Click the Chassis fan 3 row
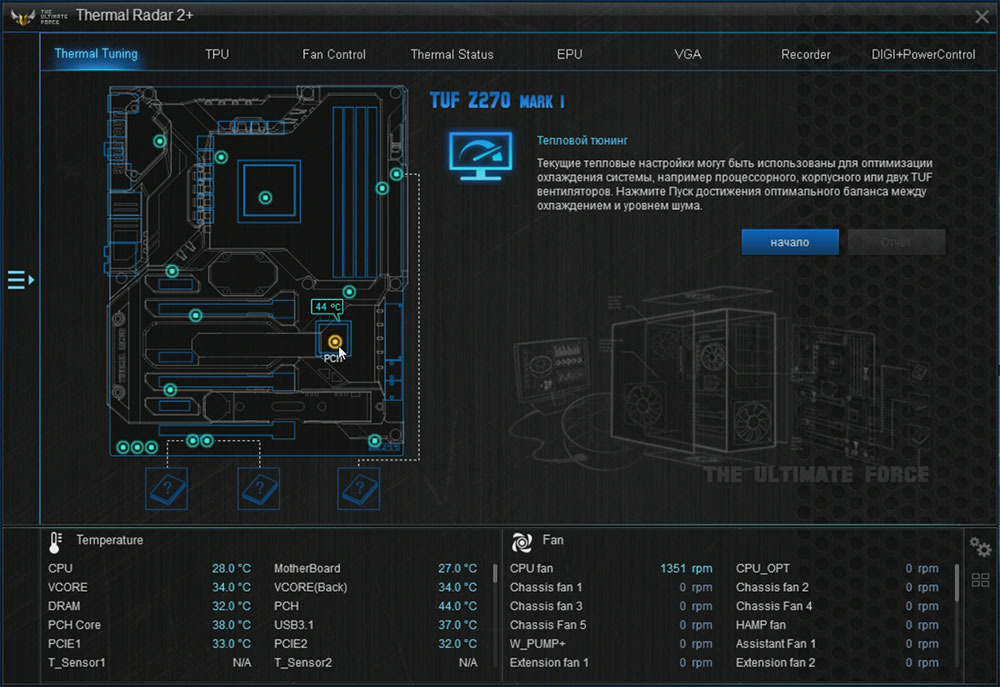Screen dimensions: 1000x687 (611, 606)
